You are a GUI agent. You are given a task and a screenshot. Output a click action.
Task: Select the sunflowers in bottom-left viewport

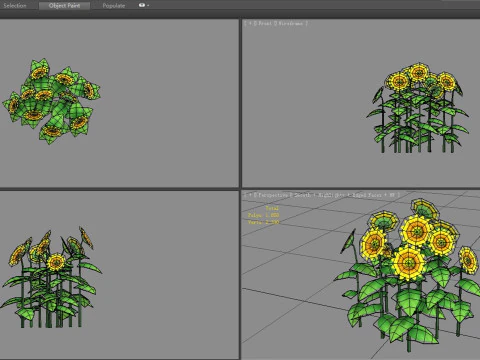click(x=51, y=277)
